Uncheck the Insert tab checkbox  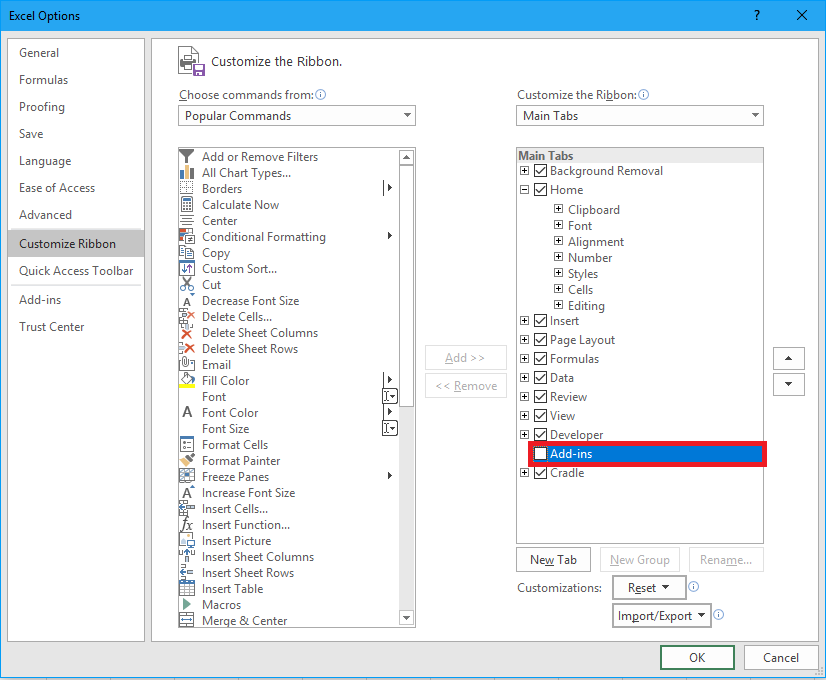coord(540,321)
